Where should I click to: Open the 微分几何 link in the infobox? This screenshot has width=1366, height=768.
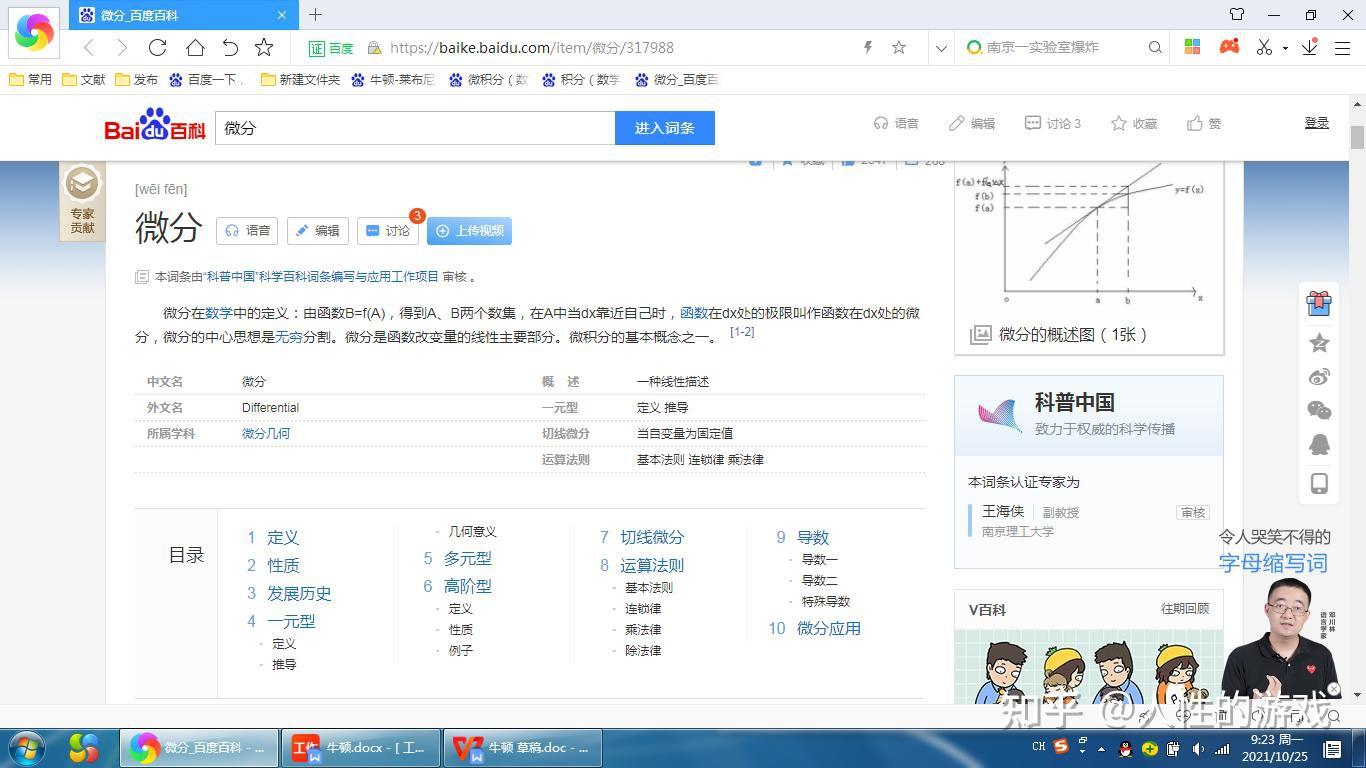pos(265,433)
